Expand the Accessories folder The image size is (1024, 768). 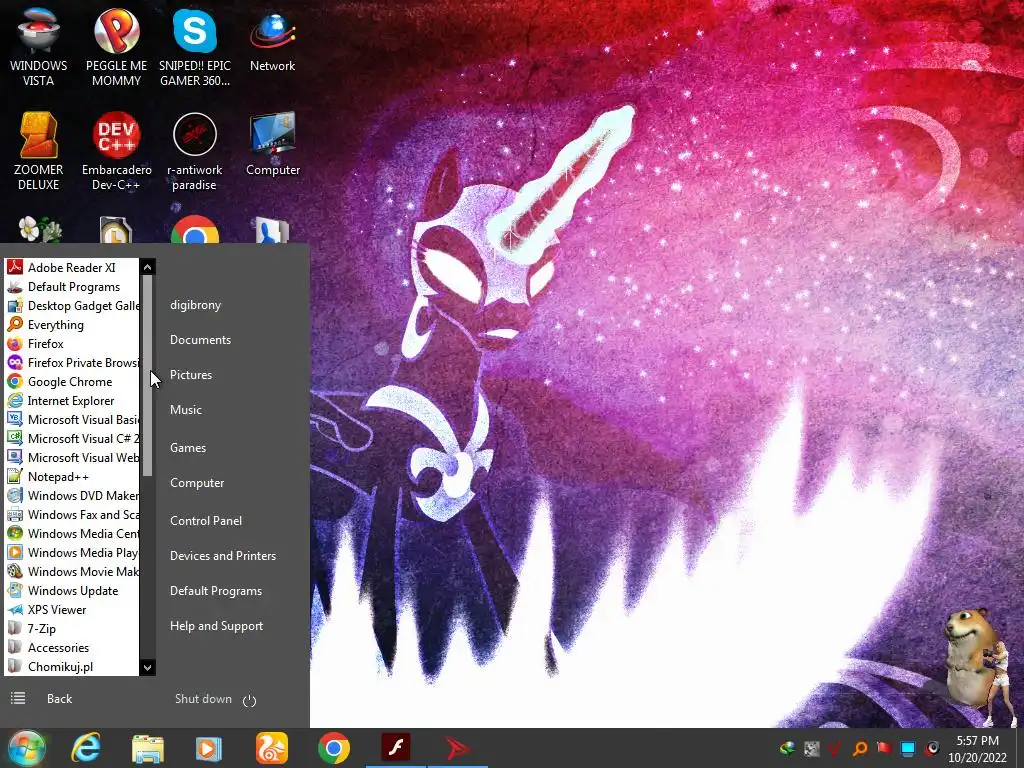[x=72, y=647]
